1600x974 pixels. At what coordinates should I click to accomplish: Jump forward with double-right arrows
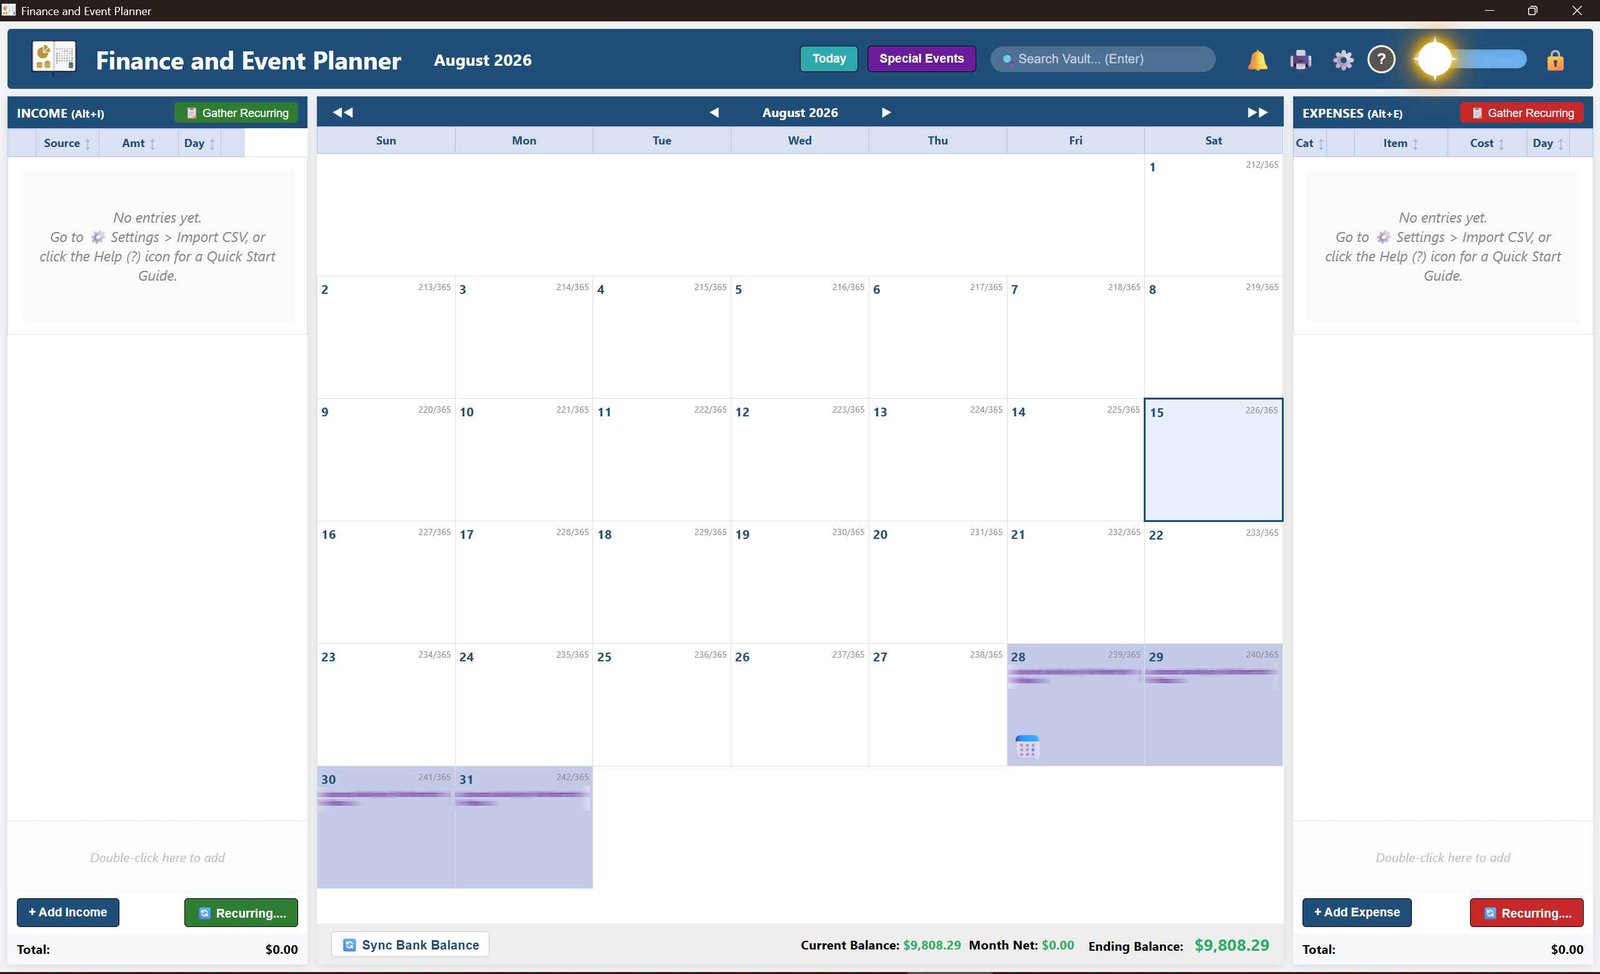1257,113
